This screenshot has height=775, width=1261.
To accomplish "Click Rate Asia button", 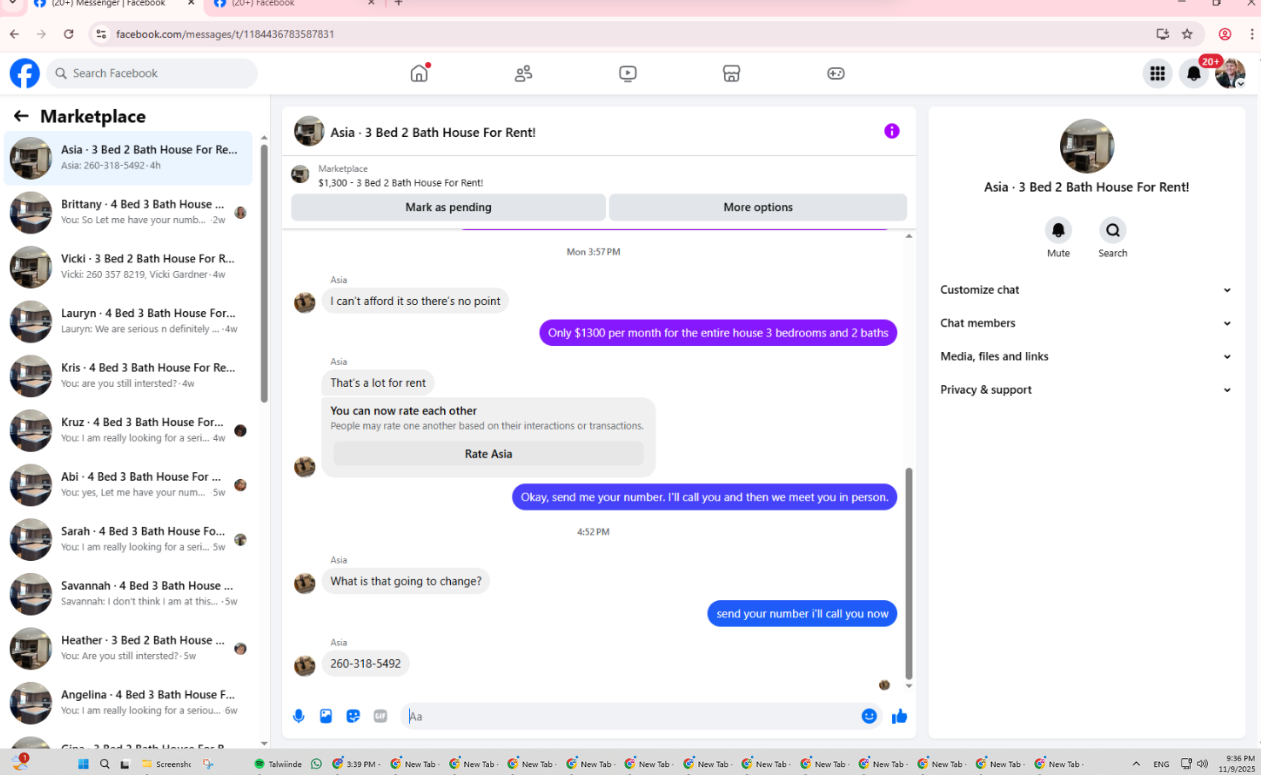I will pos(488,454).
